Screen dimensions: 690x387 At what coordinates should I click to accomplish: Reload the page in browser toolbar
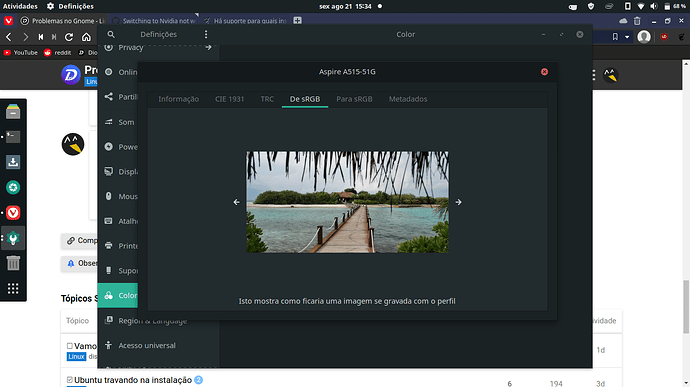pos(69,37)
